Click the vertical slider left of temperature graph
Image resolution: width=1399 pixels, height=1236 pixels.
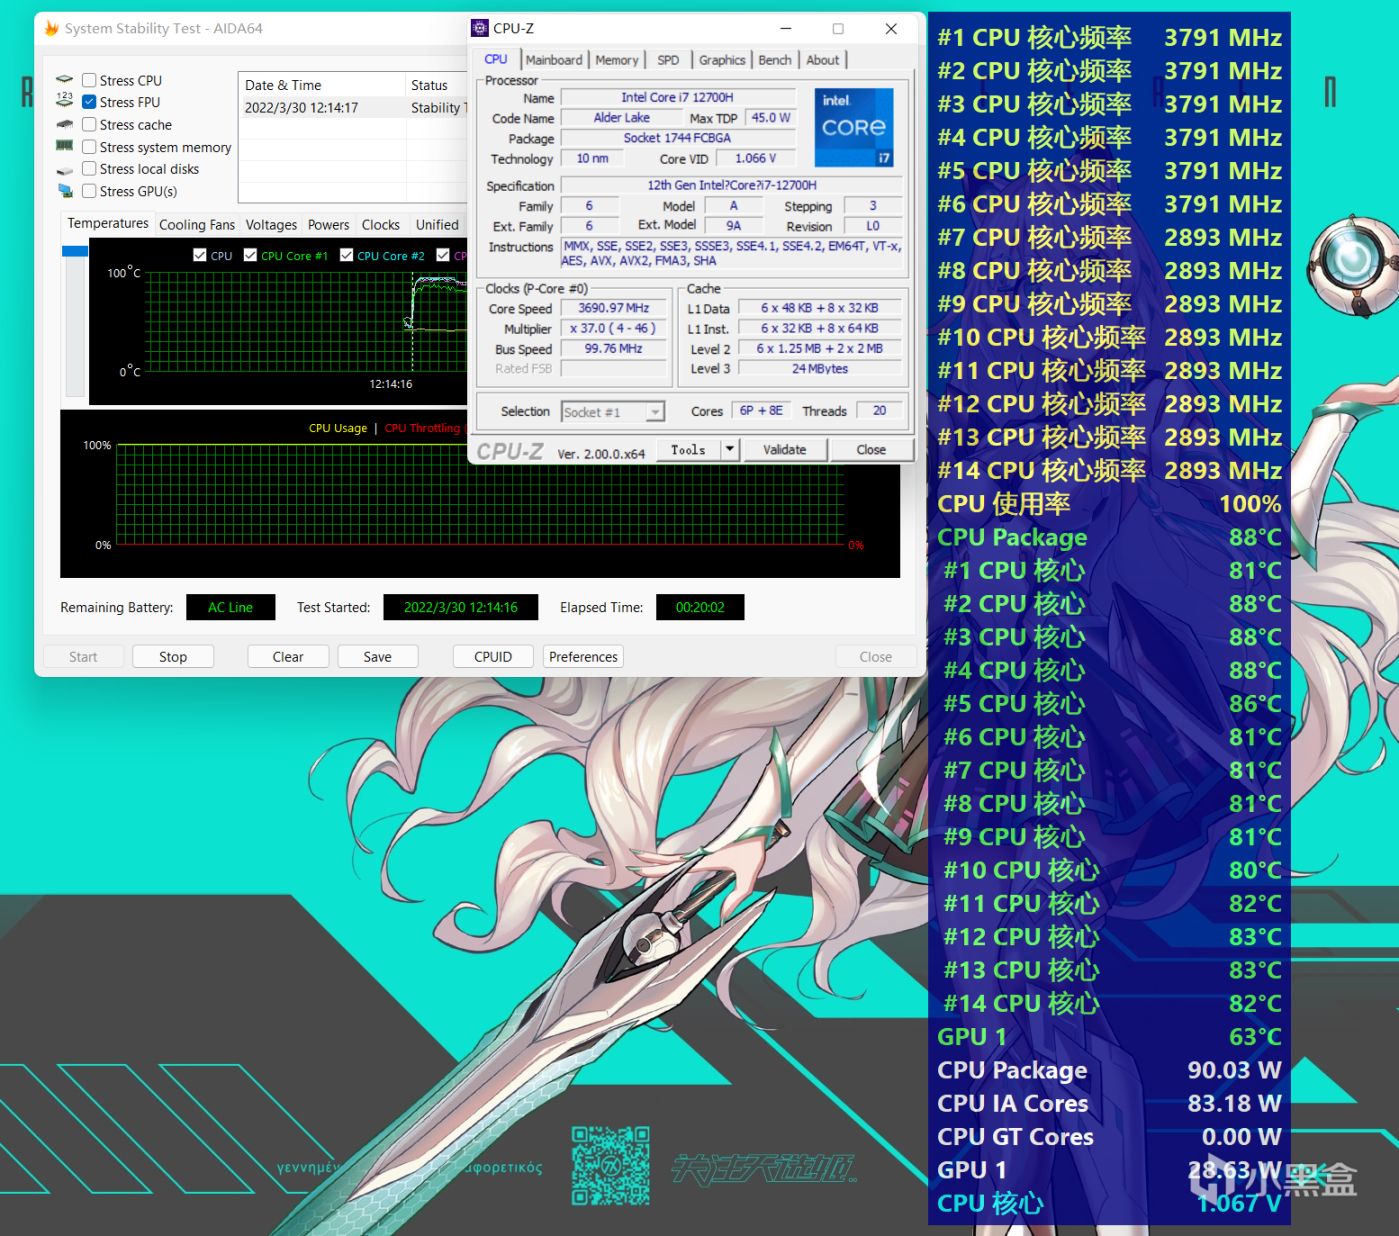[x=75, y=320]
